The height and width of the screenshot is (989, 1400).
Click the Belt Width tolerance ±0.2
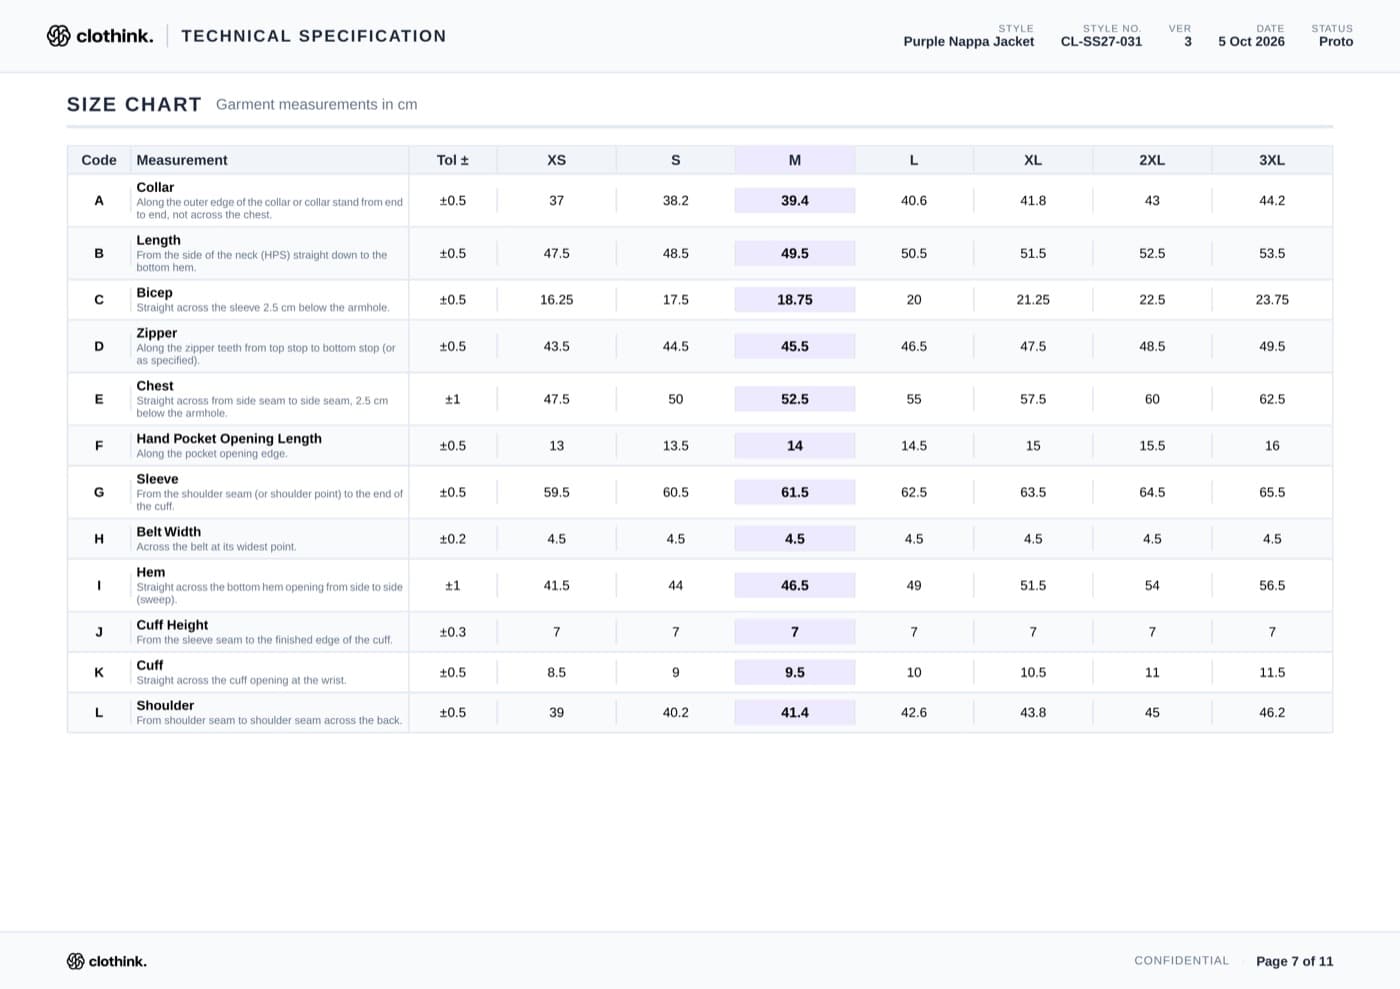(453, 539)
